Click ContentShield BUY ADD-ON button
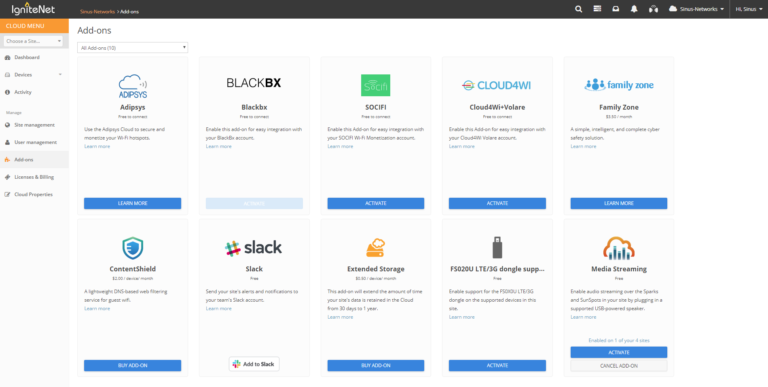 point(132,365)
